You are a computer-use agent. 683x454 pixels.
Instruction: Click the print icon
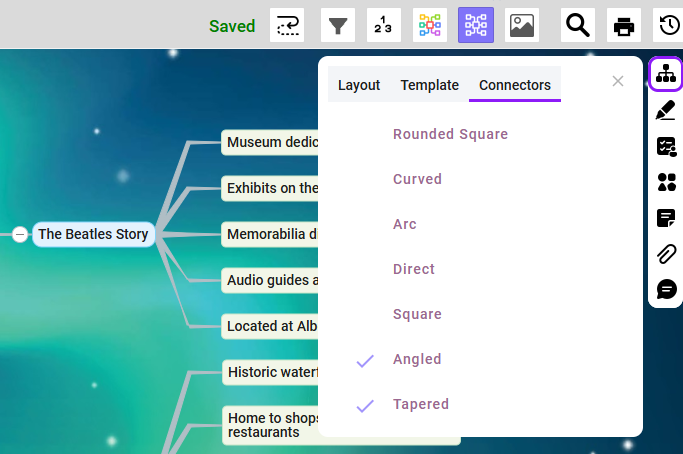[x=624, y=25]
